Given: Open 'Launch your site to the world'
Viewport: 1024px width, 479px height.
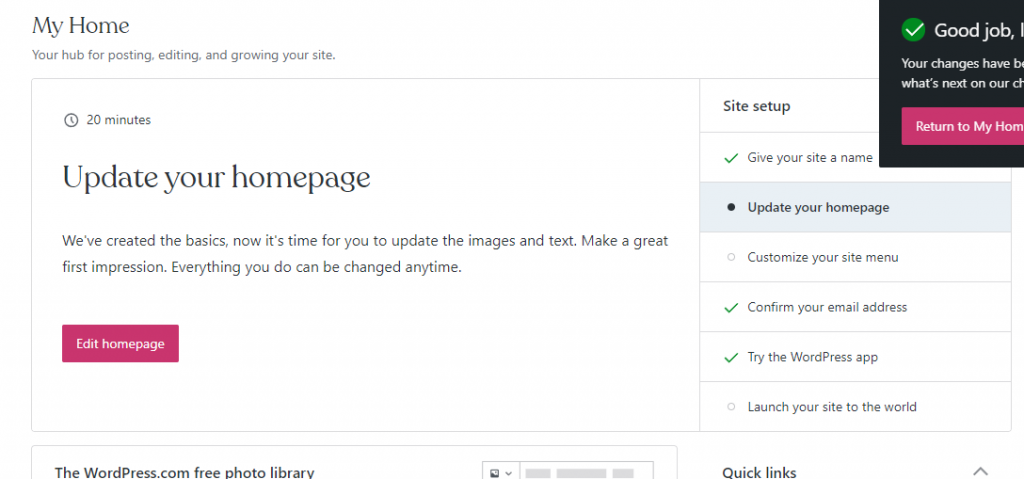Looking at the screenshot, I should [856, 406].
